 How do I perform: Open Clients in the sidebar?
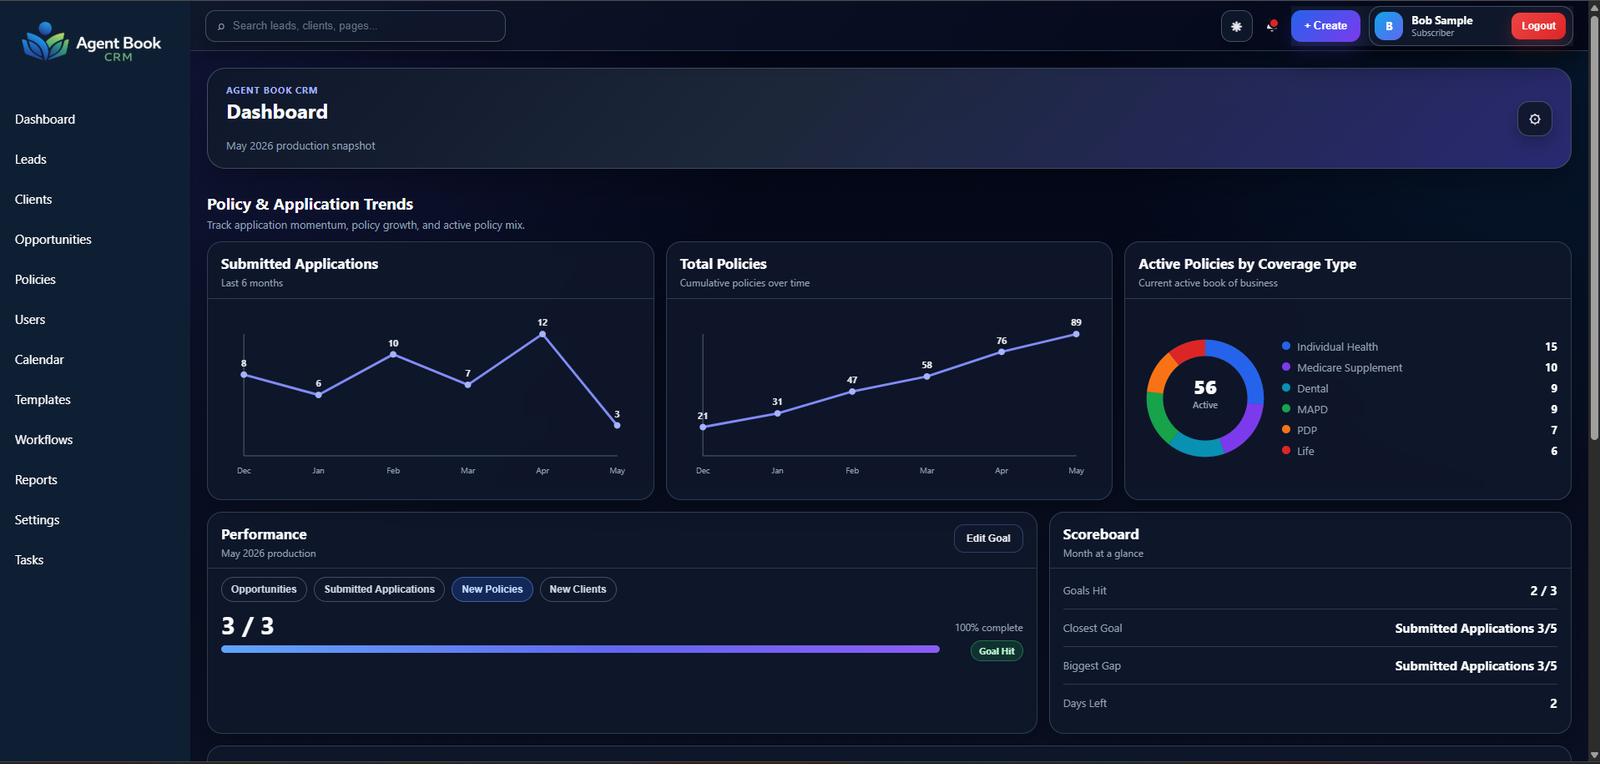(34, 199)
